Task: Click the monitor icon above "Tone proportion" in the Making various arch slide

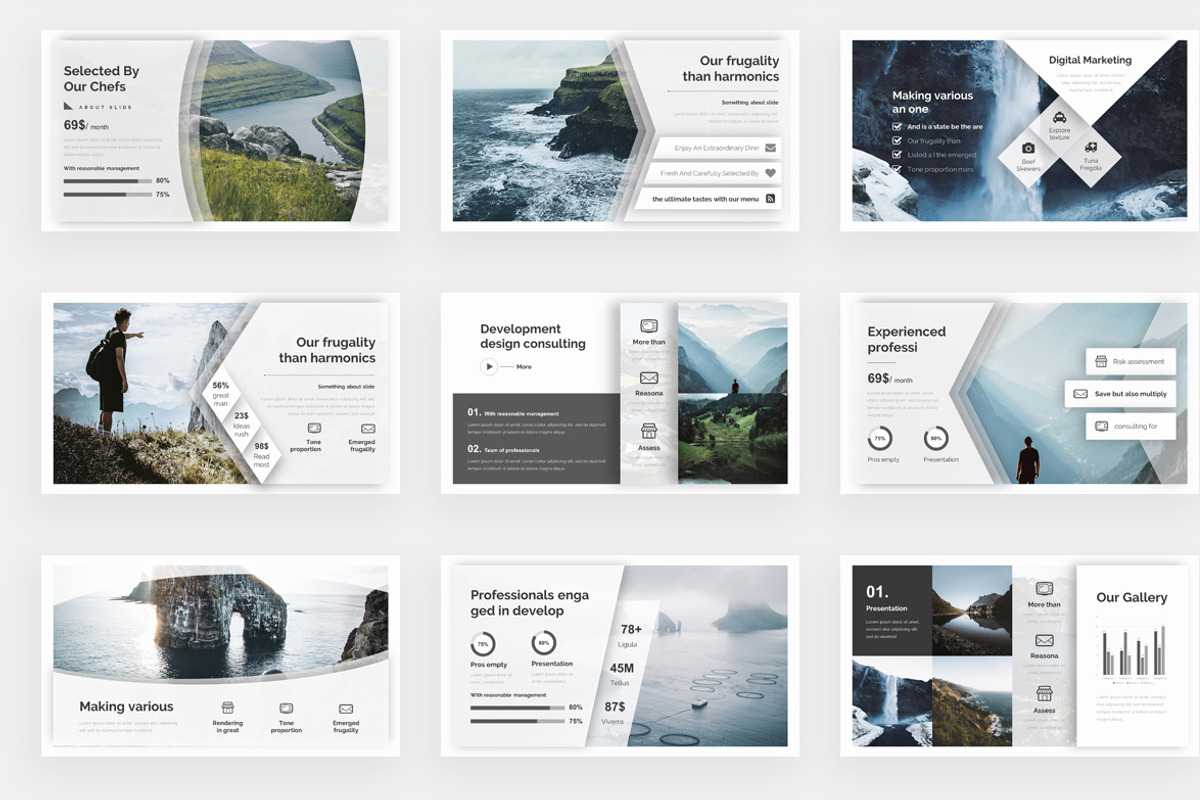Action: [x=286, y=708]
